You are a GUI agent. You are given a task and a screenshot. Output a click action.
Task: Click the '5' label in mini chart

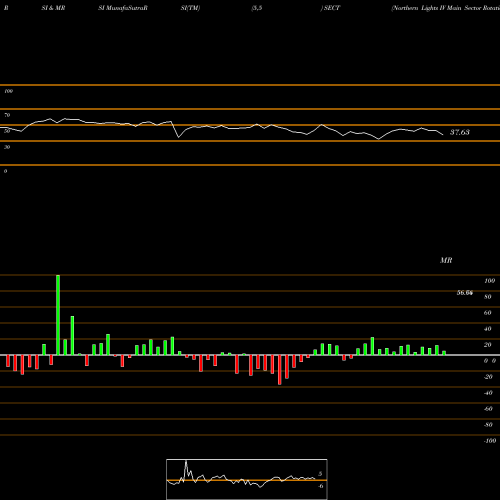point(320,474)
